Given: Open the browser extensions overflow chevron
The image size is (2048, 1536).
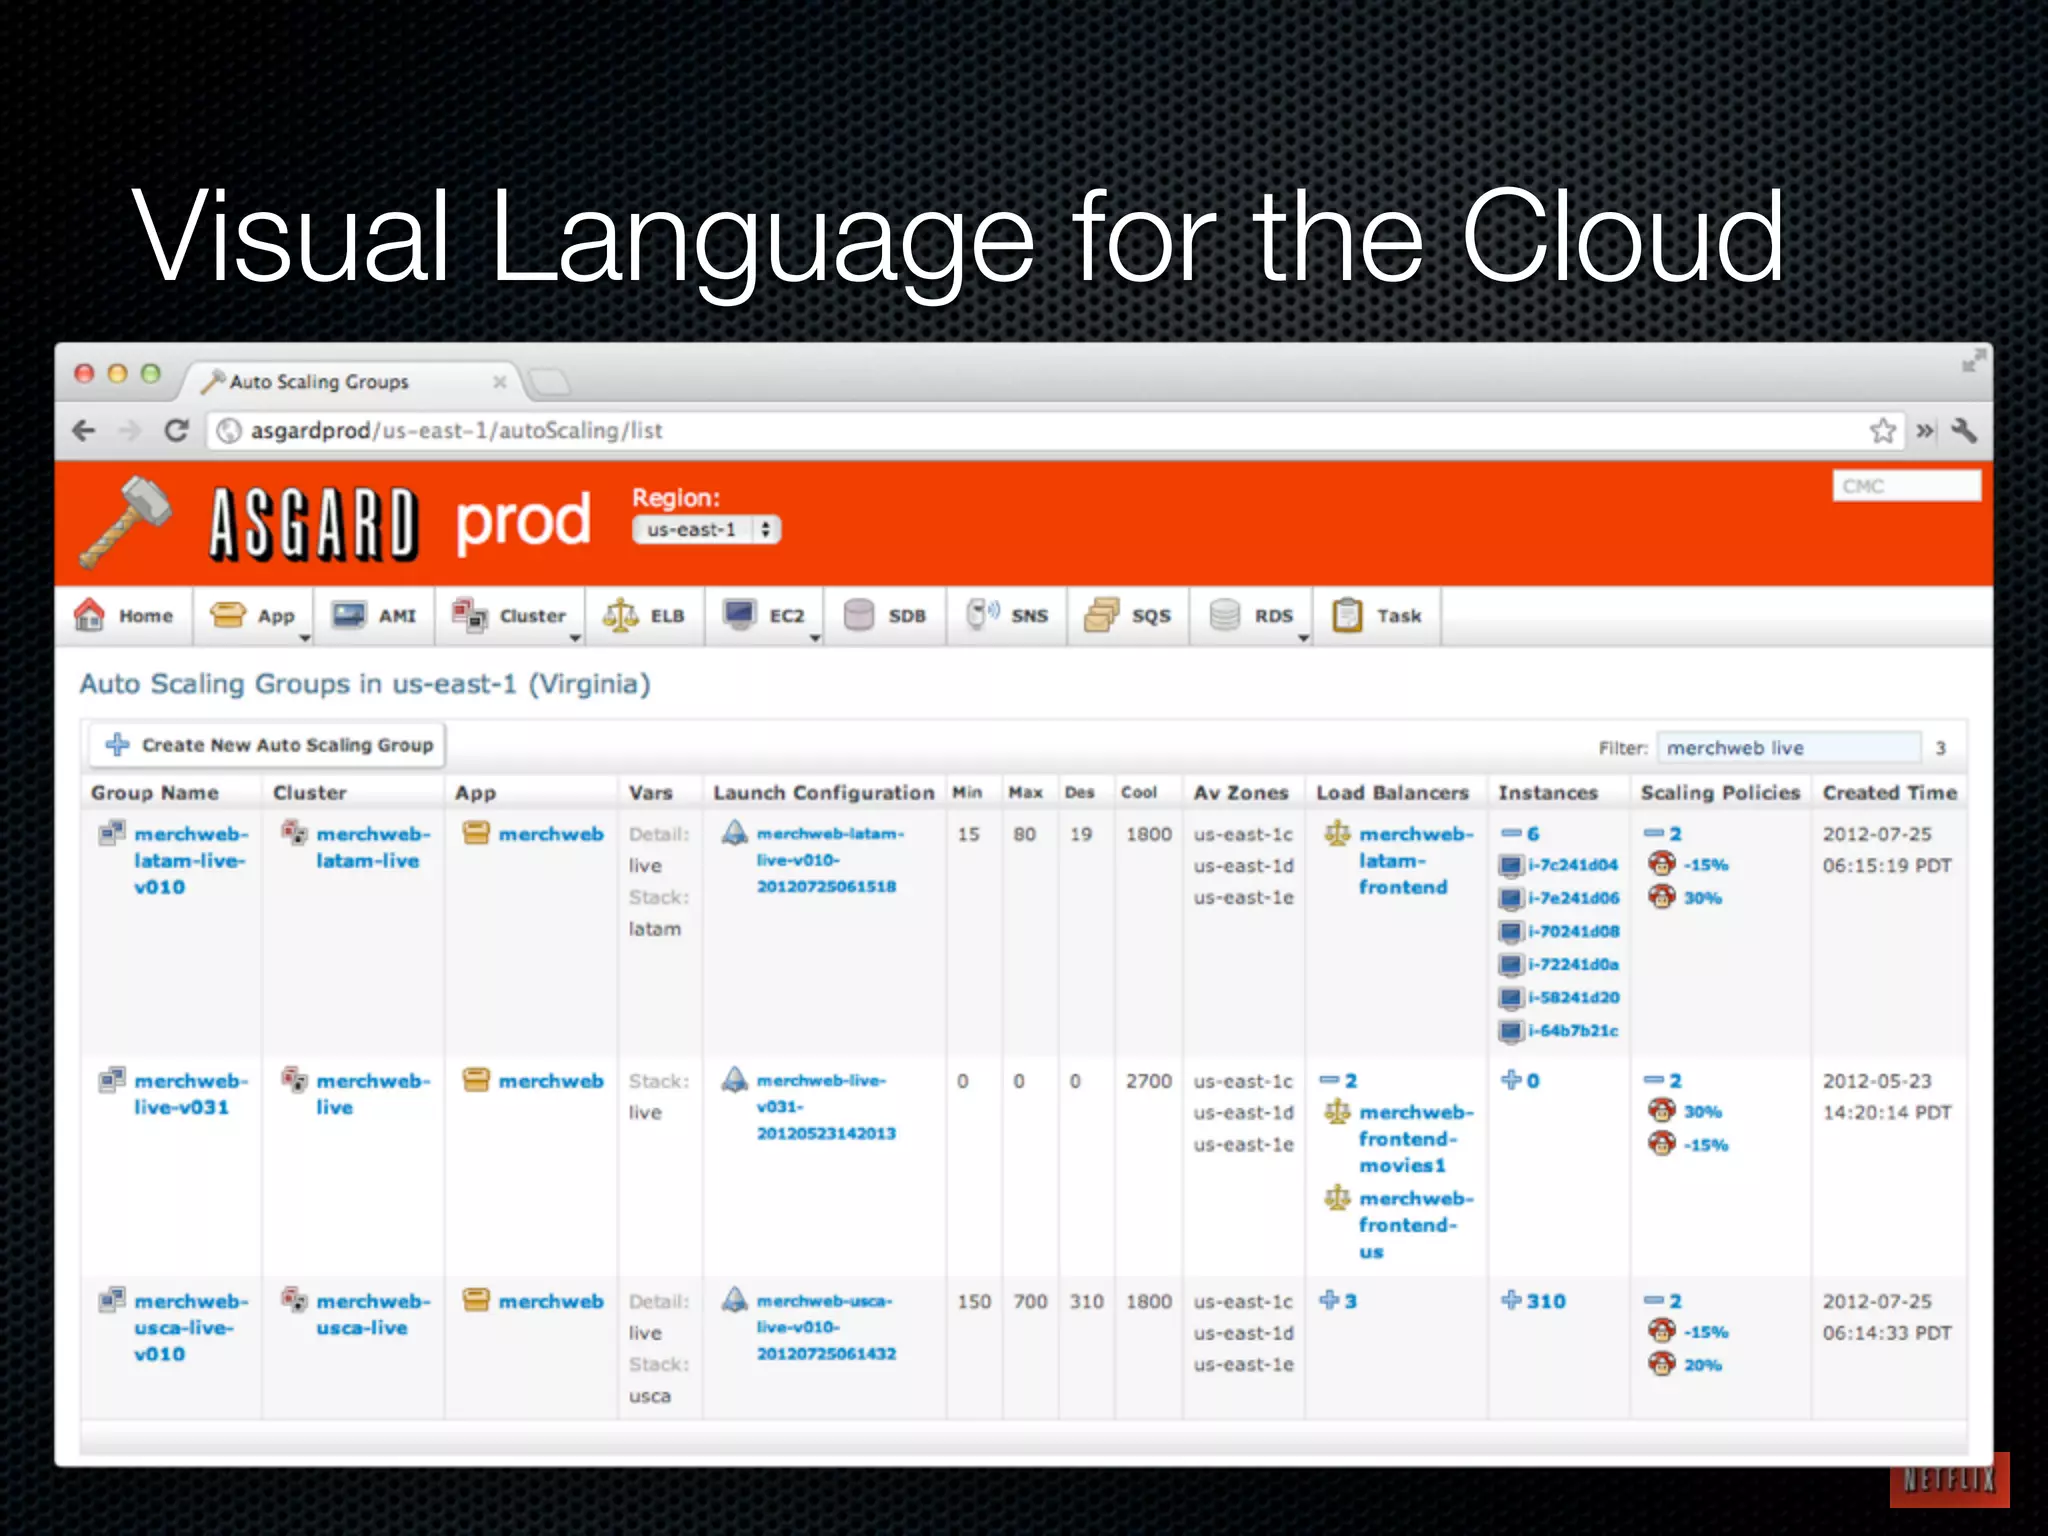Looking at the screenshot, I should 1925,431.
